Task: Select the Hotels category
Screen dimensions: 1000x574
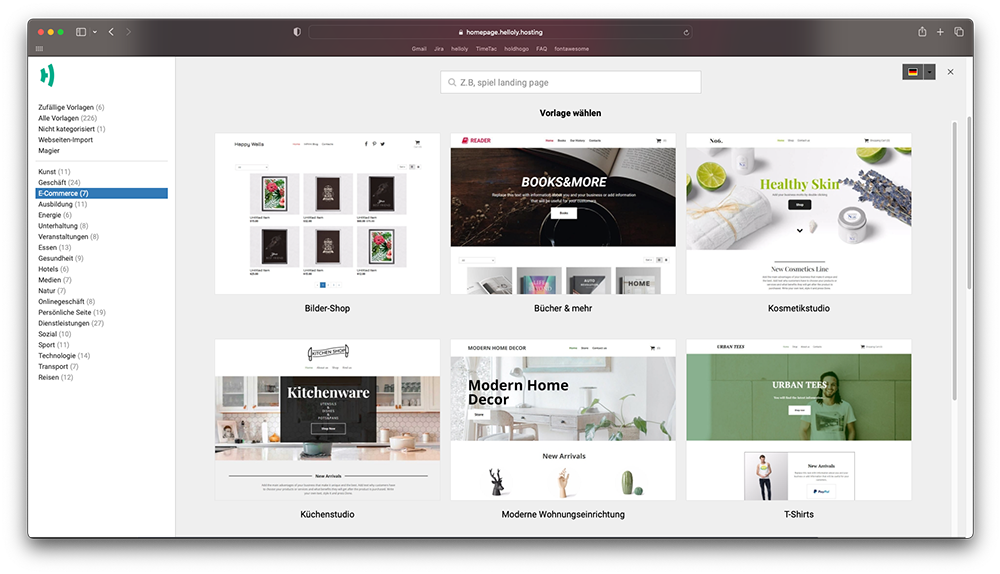Action: (53, 269)
